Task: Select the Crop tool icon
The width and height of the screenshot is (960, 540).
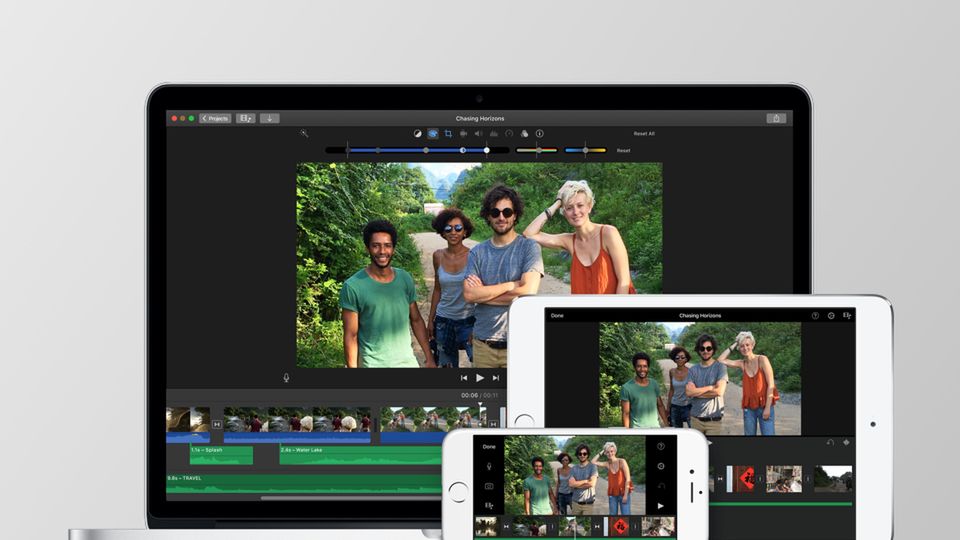Action: click(448, 133)
